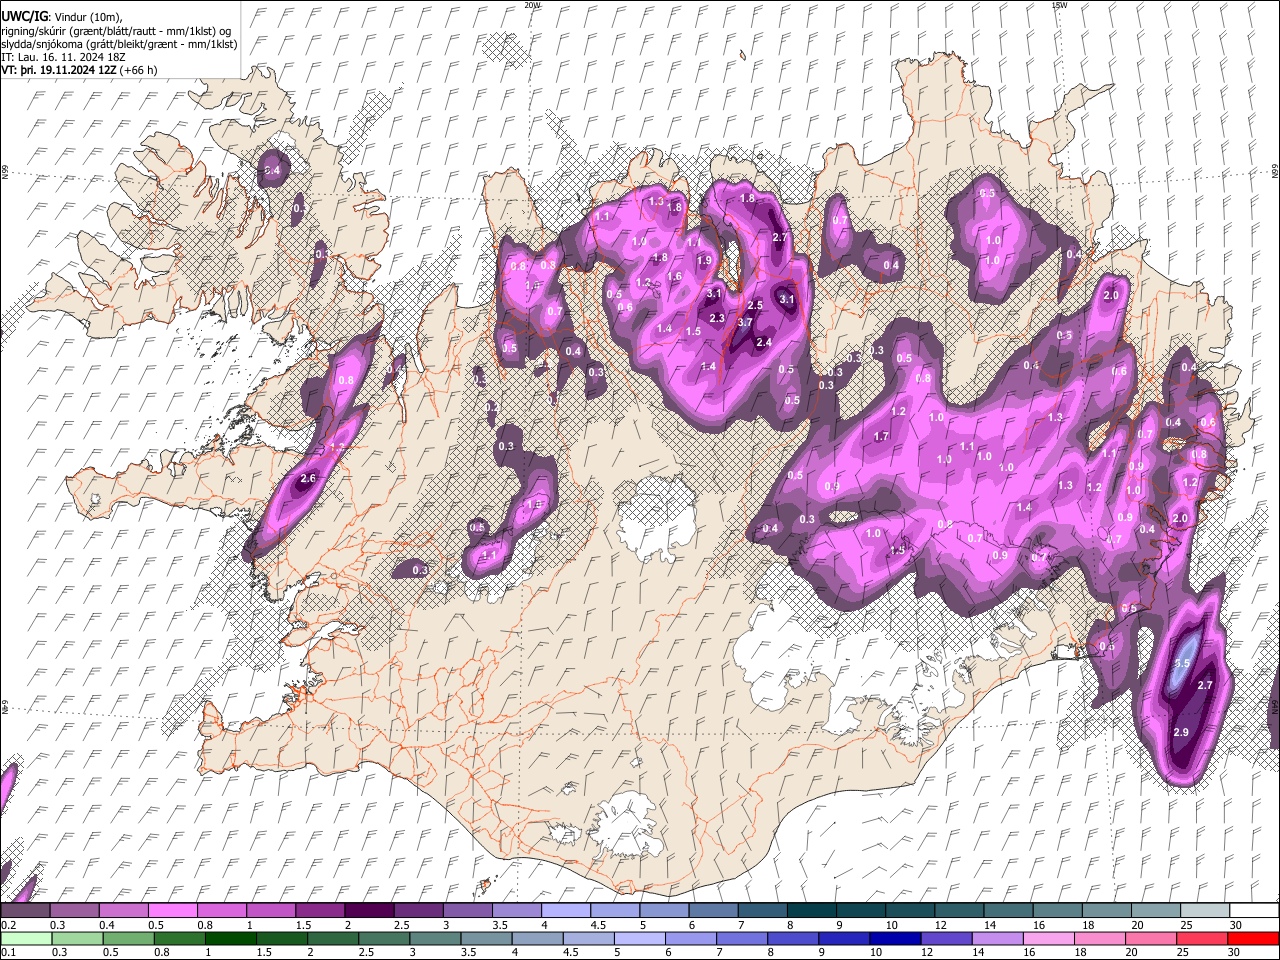Click the 2.9 value in the southeast offshore cell
The height and width of the screenshot is (960, 1280).
tap(1181, 732)
